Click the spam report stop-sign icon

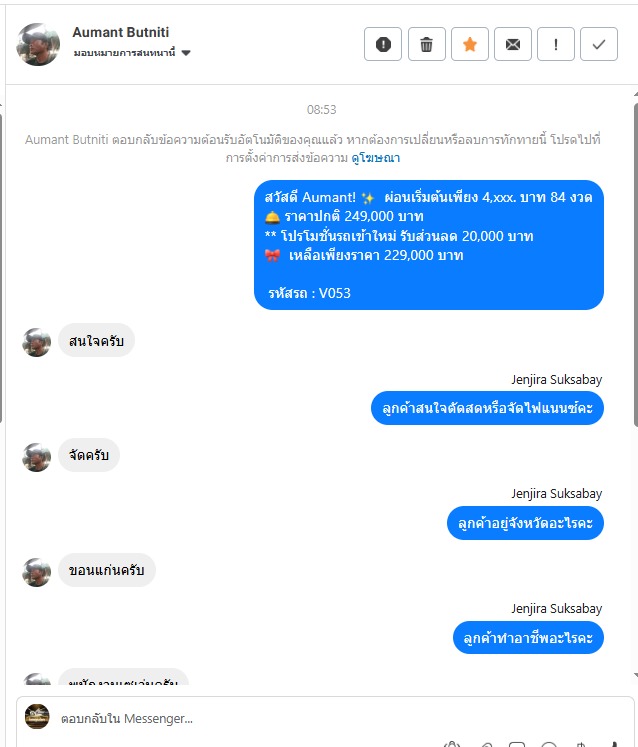tap(383, 44)
